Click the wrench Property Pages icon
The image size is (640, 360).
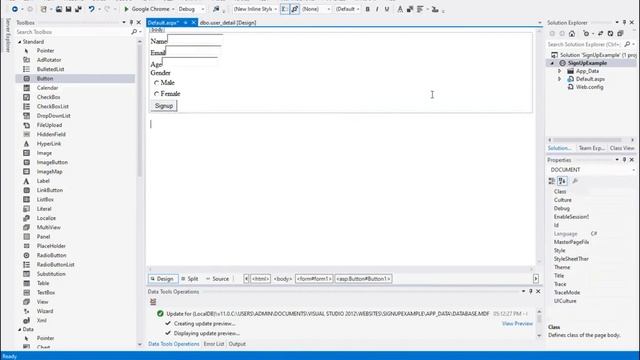(575, 181)
